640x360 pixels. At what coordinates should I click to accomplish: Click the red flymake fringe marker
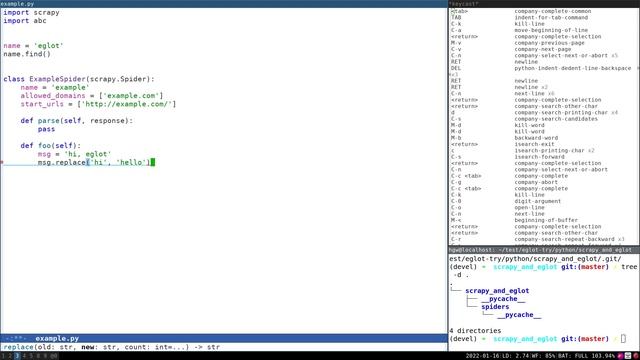click(x=2, y=162)
